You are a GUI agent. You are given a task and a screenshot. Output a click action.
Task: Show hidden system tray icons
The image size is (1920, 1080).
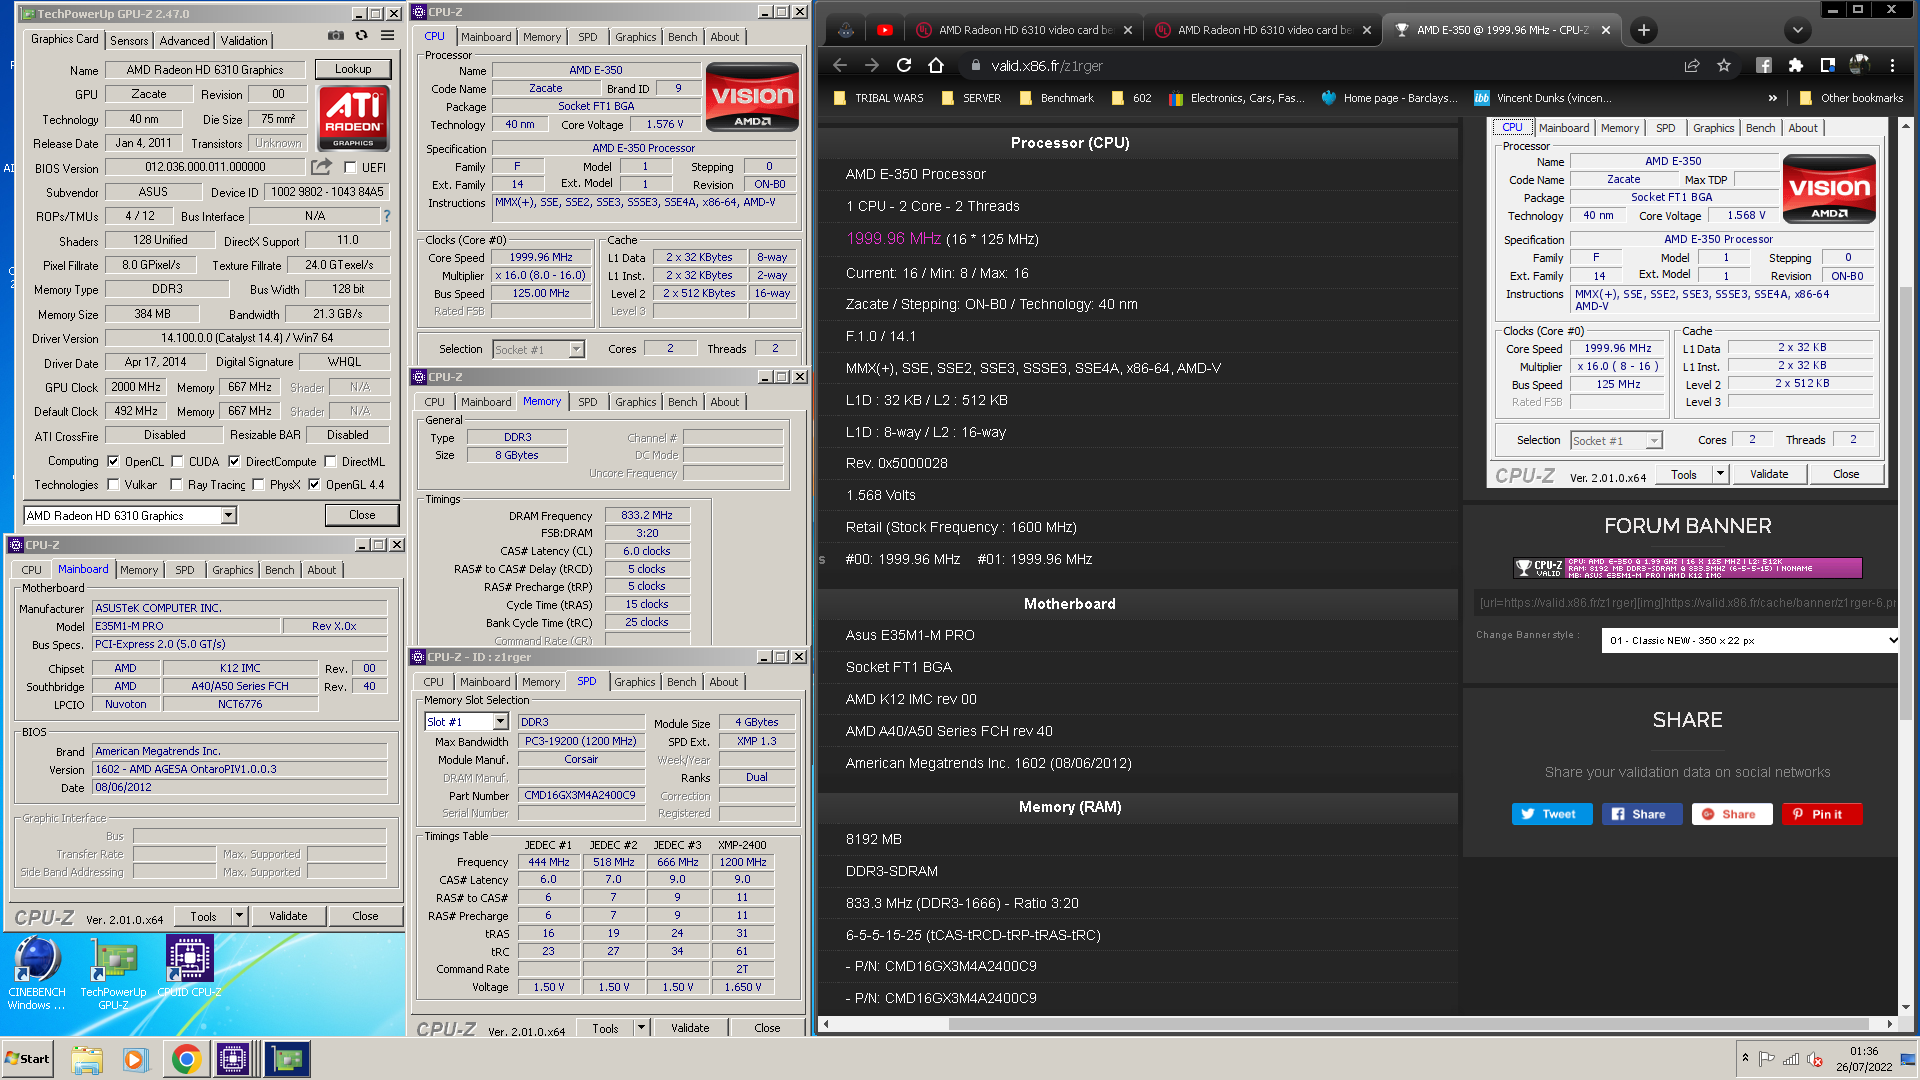click(x=1745, y=1058)
